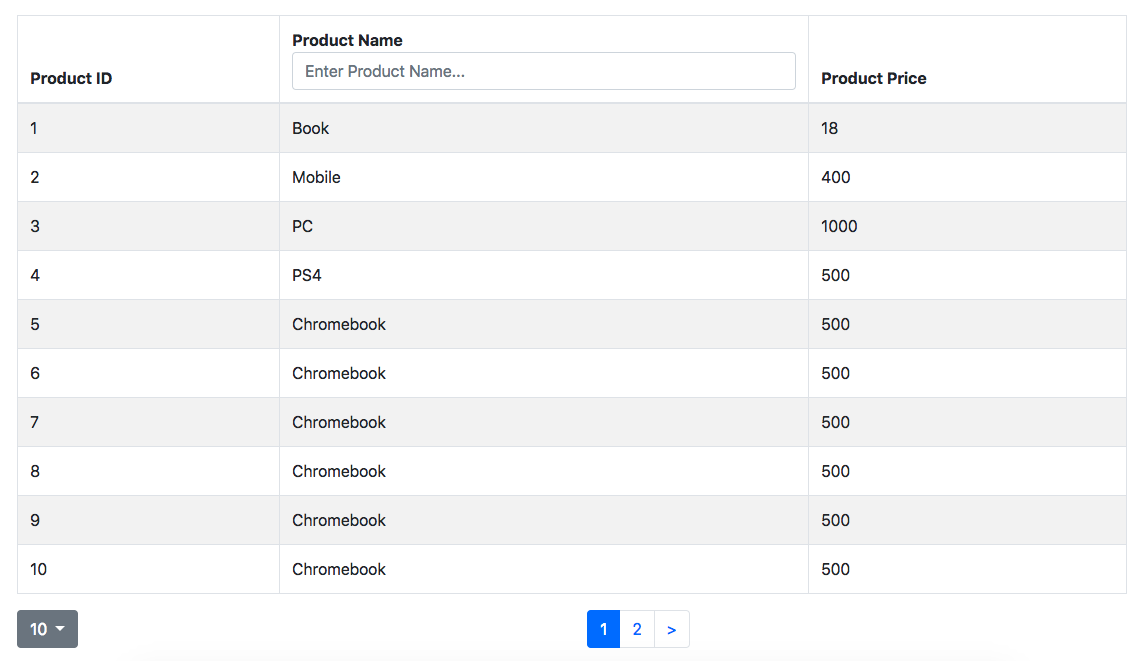This screenshot has height=661, width=1147.
Task: Click the Product ID cell showing 9
Action: click(x=35, y=520)
